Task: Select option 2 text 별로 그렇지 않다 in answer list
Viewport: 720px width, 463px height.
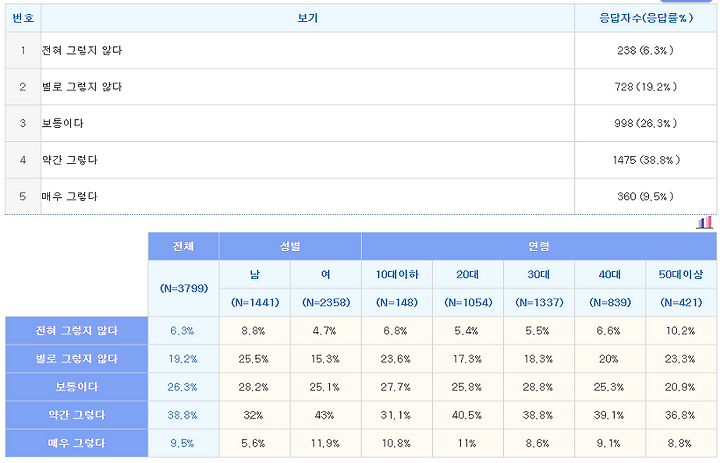Action: (82, 87)
